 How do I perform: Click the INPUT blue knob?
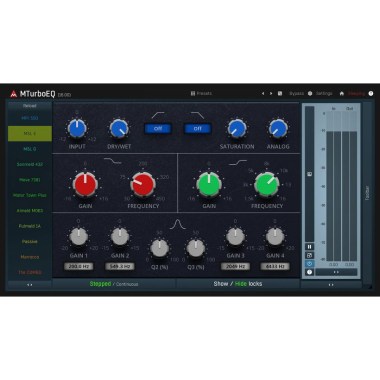(x=77, y=129)
